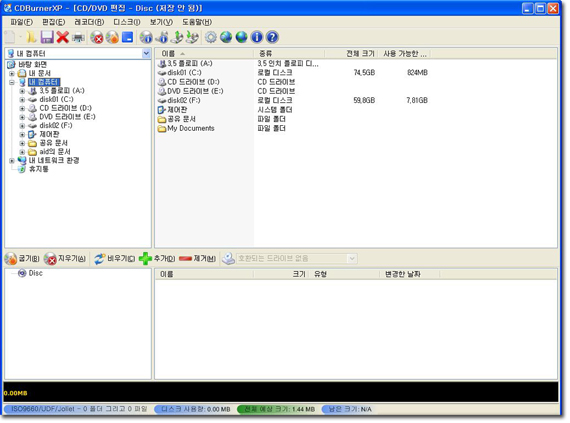Open the 내 컴퓨터 location dropdown
The width and height of the screenshot is (570, 423).
click(146, 53)
